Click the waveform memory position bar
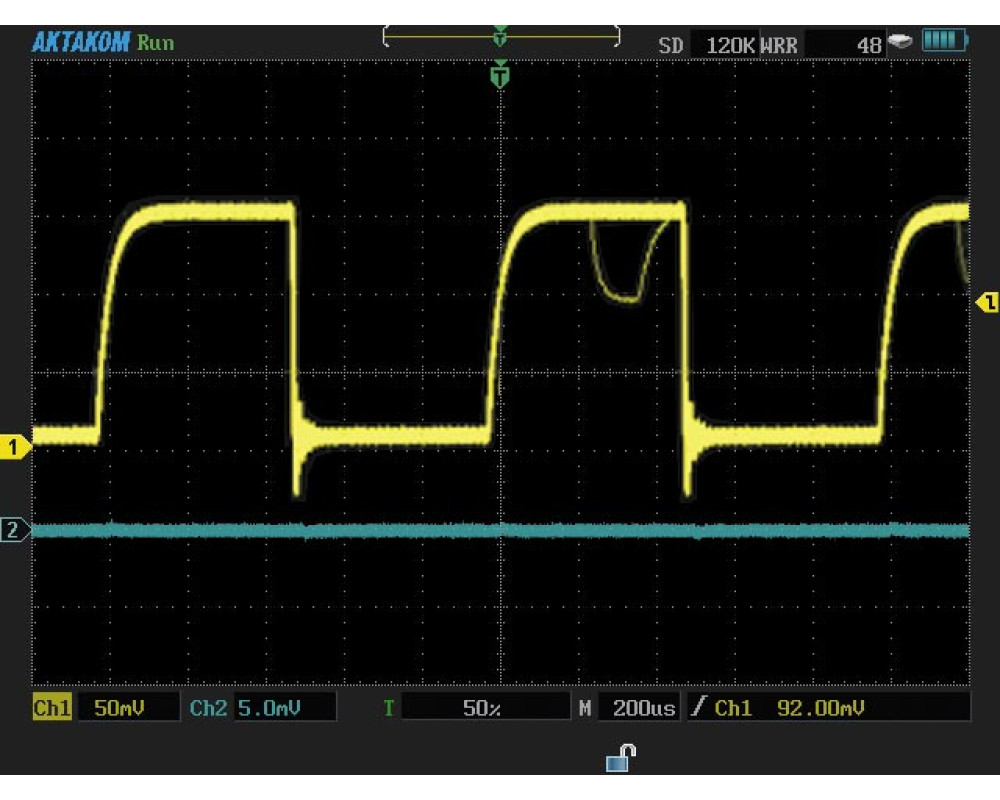The width and height of the screenshot is (1000, 800). pos(501,36)
